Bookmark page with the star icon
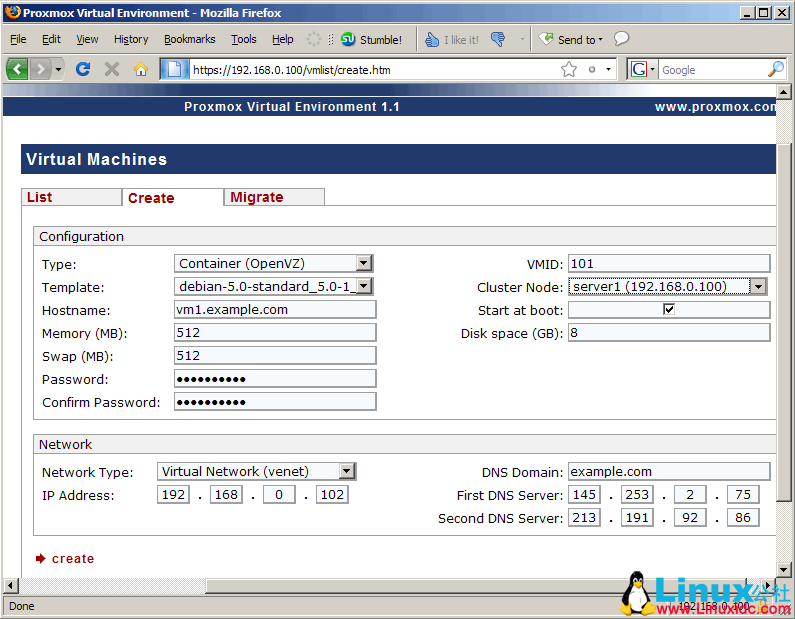 coord(569,69)
